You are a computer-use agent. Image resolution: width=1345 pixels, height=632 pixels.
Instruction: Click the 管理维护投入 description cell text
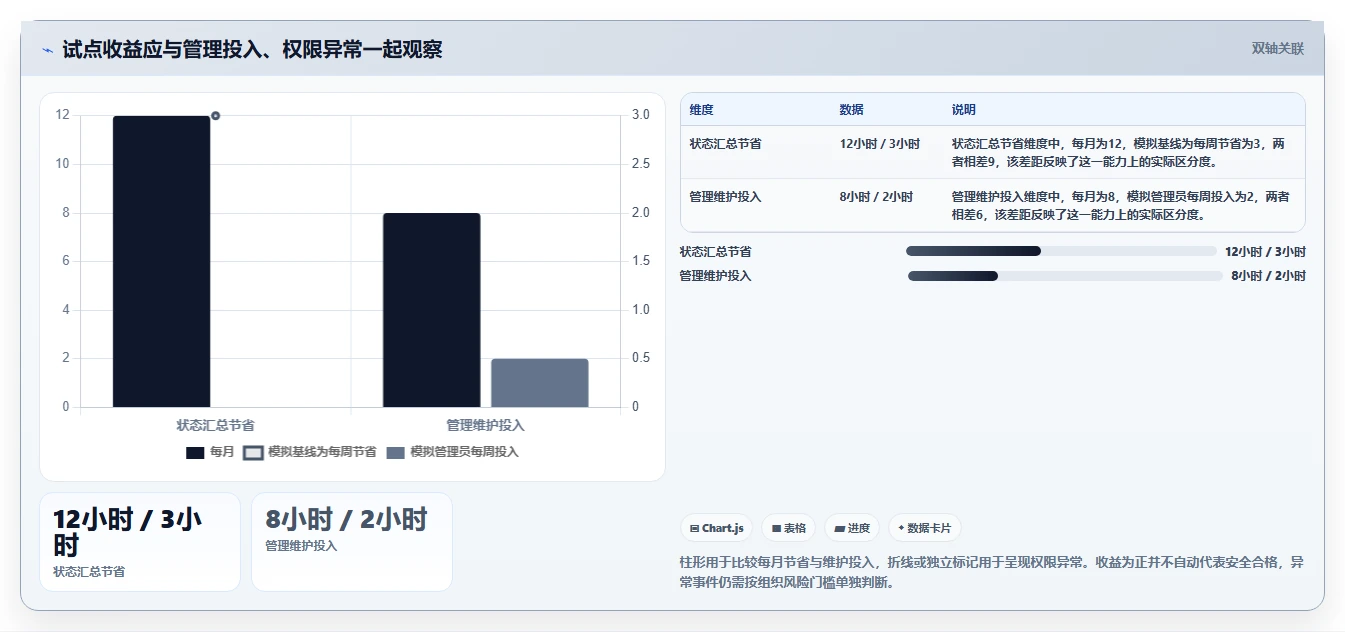1120,205
